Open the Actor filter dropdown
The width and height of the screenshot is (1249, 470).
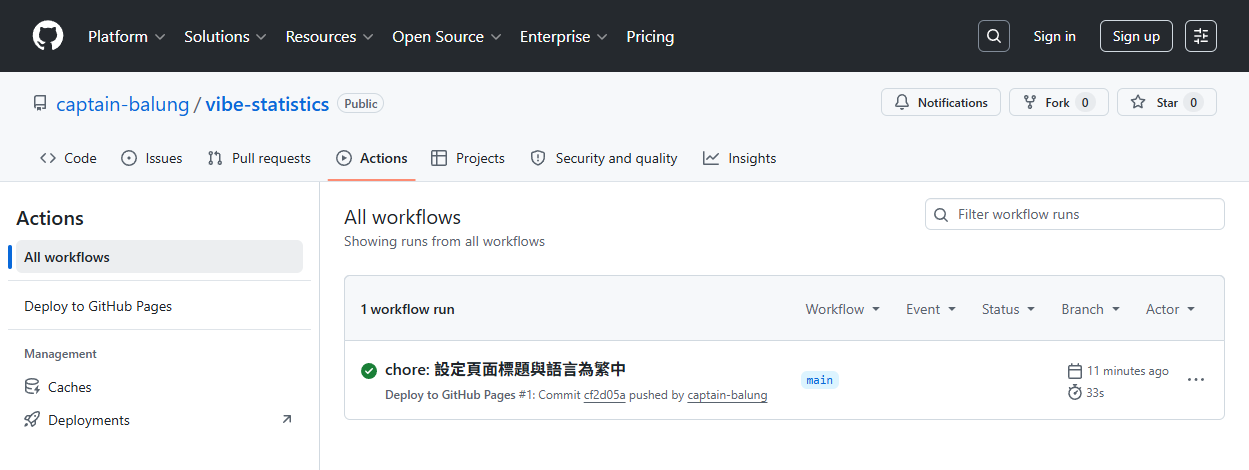click(1170, 309)
